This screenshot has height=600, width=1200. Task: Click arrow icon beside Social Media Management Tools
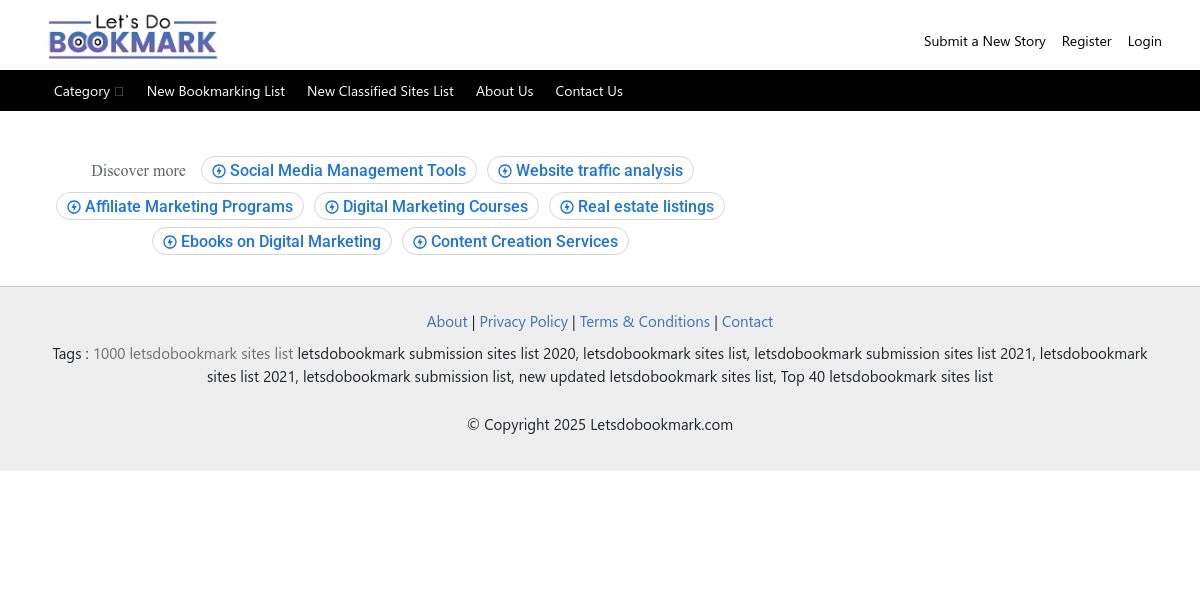tap(219, 171)
